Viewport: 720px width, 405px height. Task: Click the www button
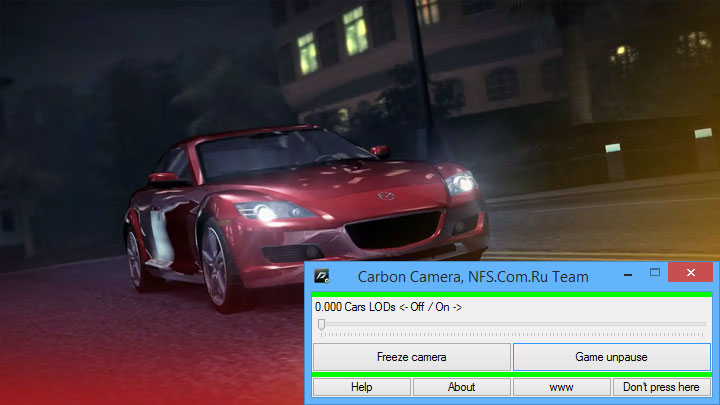561,387
